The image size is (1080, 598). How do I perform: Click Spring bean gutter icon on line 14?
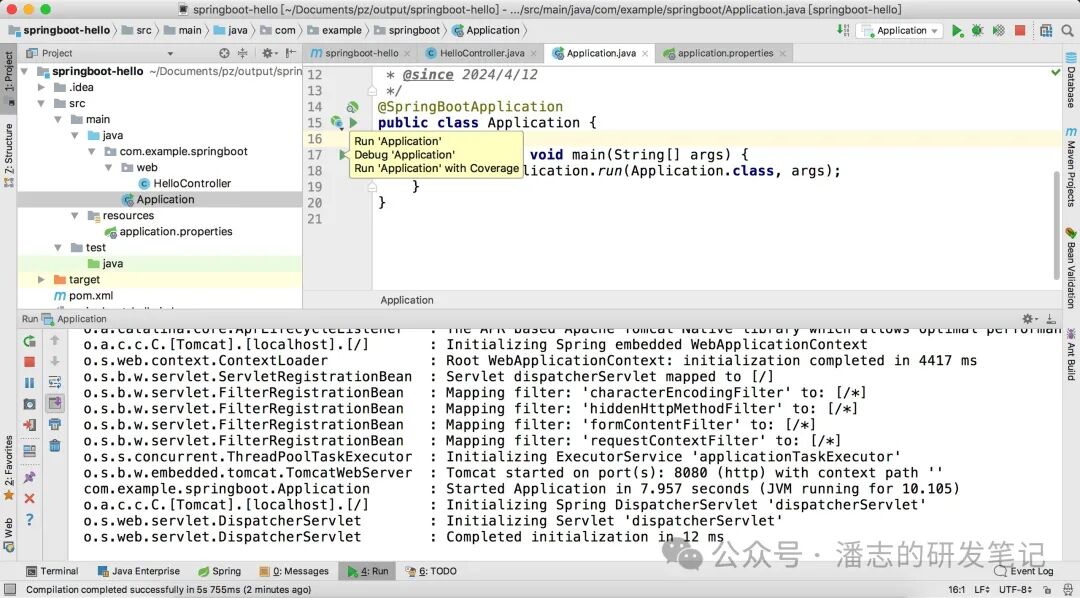point(352,107)
